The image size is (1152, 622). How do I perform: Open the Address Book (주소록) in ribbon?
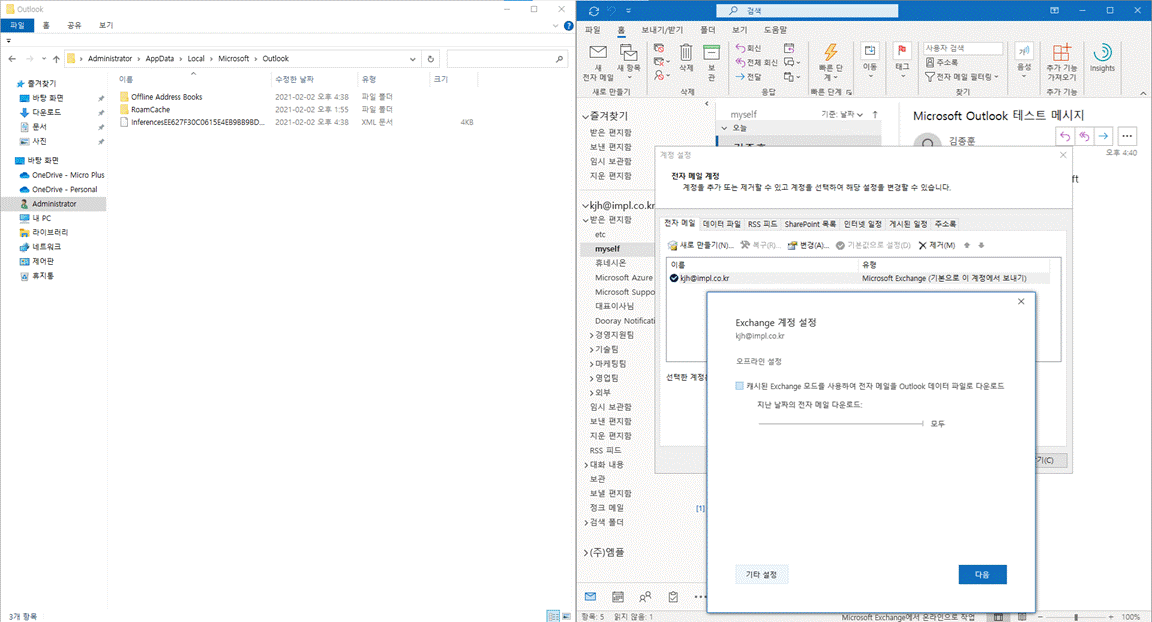[942, 62]
